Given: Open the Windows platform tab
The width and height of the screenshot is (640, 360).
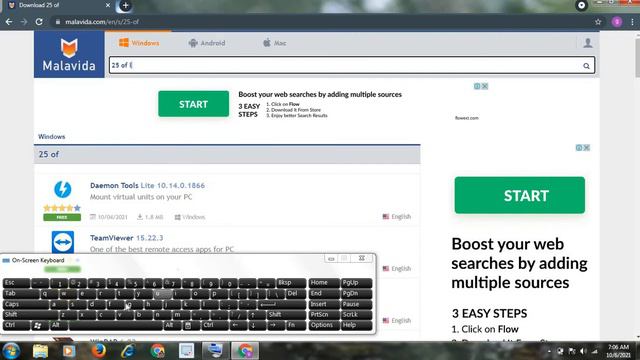Looking at the screenshot, I should (139, 43).
